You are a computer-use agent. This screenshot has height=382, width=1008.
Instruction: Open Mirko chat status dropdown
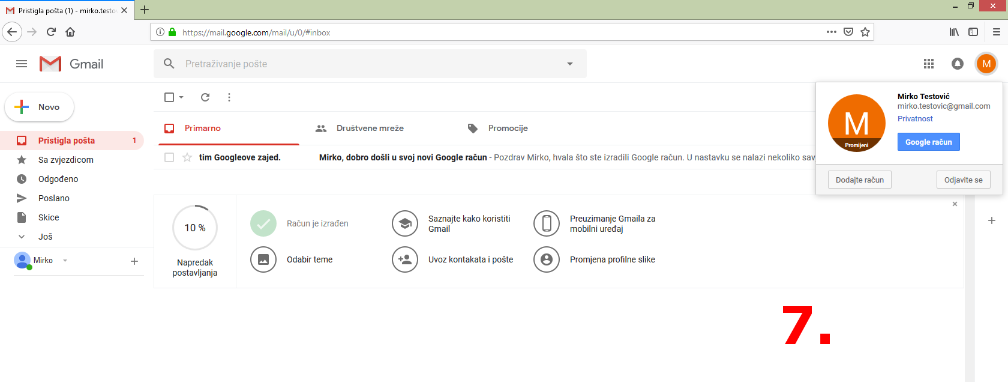[64, 260]
